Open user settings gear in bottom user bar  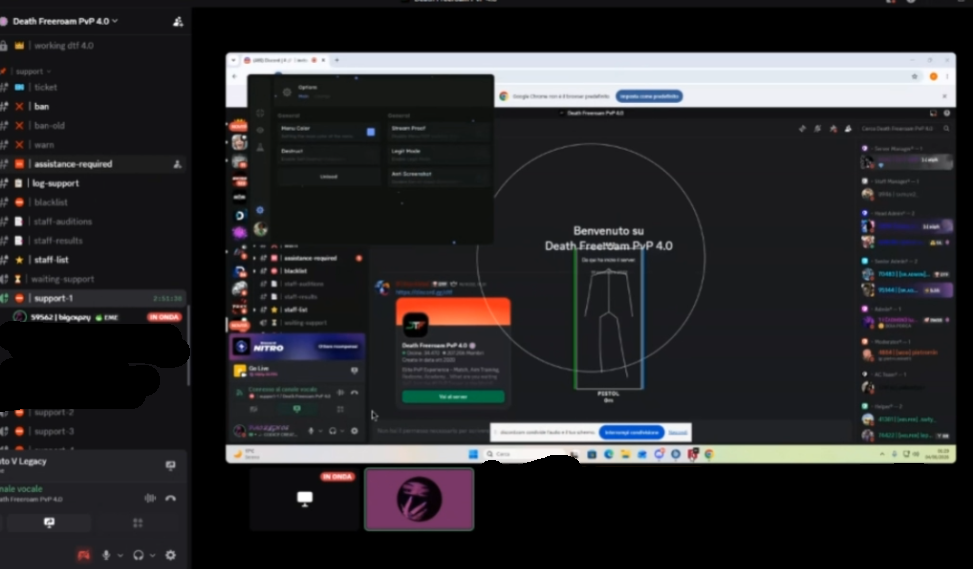[x=171, y=555]
